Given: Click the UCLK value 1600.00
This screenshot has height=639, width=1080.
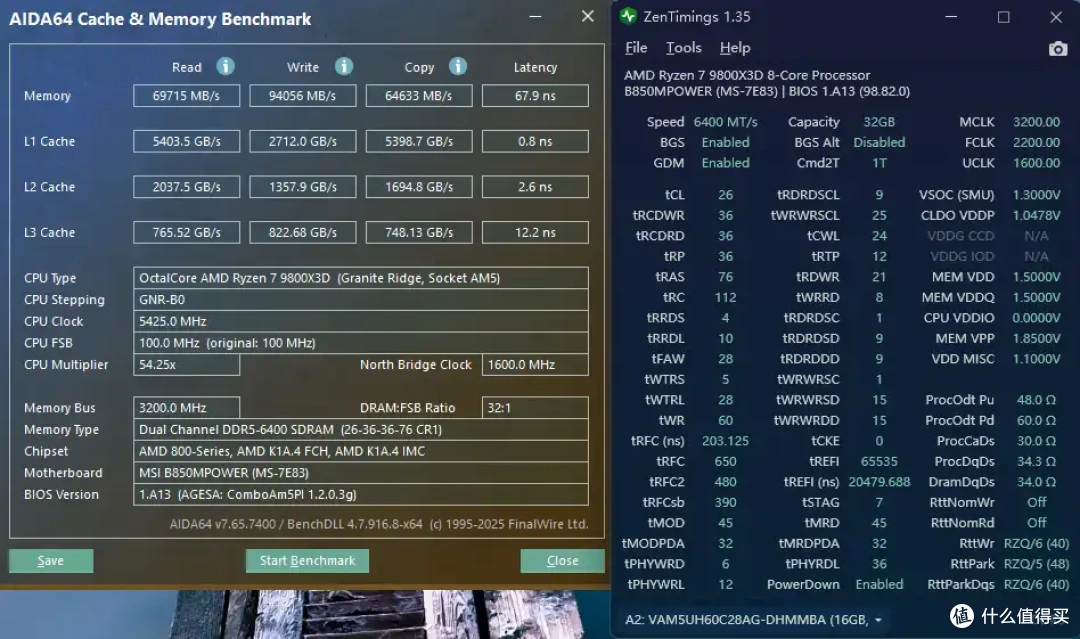Looking at the screenshot, I should [x=1036, y=163].
